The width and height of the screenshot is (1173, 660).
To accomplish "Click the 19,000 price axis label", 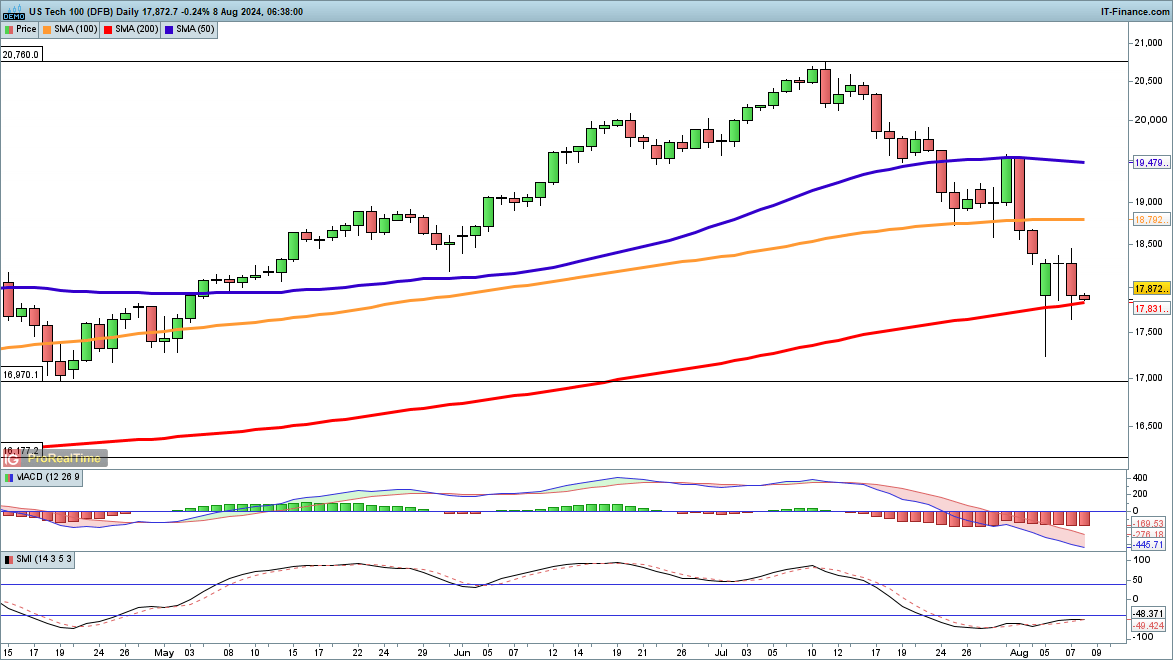I will tap(1149, 202).
